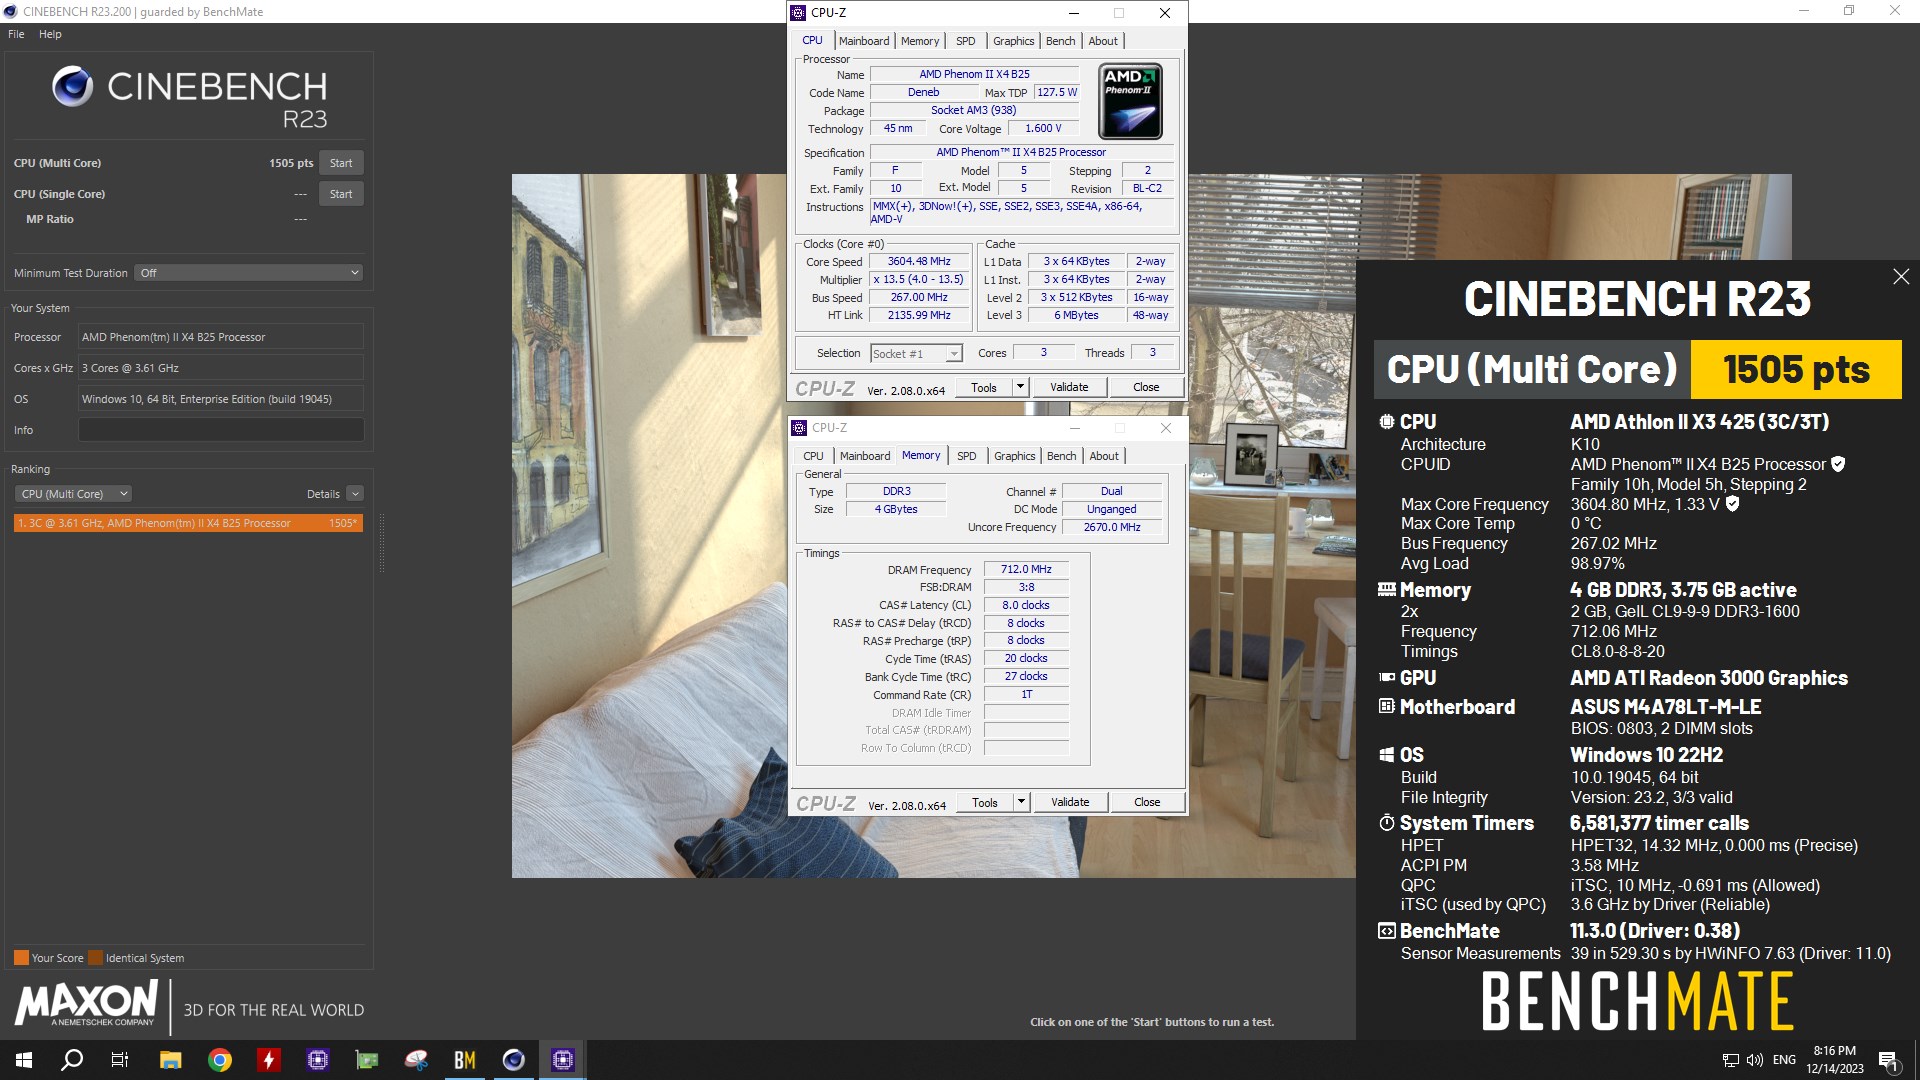Click lower CPU-Z window title icon
Screen dimensions: 1920x1080
(799, 428)
